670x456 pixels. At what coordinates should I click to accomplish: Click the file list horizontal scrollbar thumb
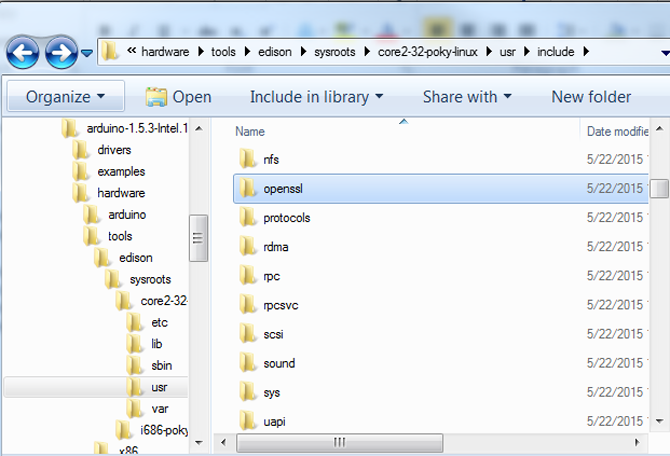pyautogui.click(x=339, y=442)
